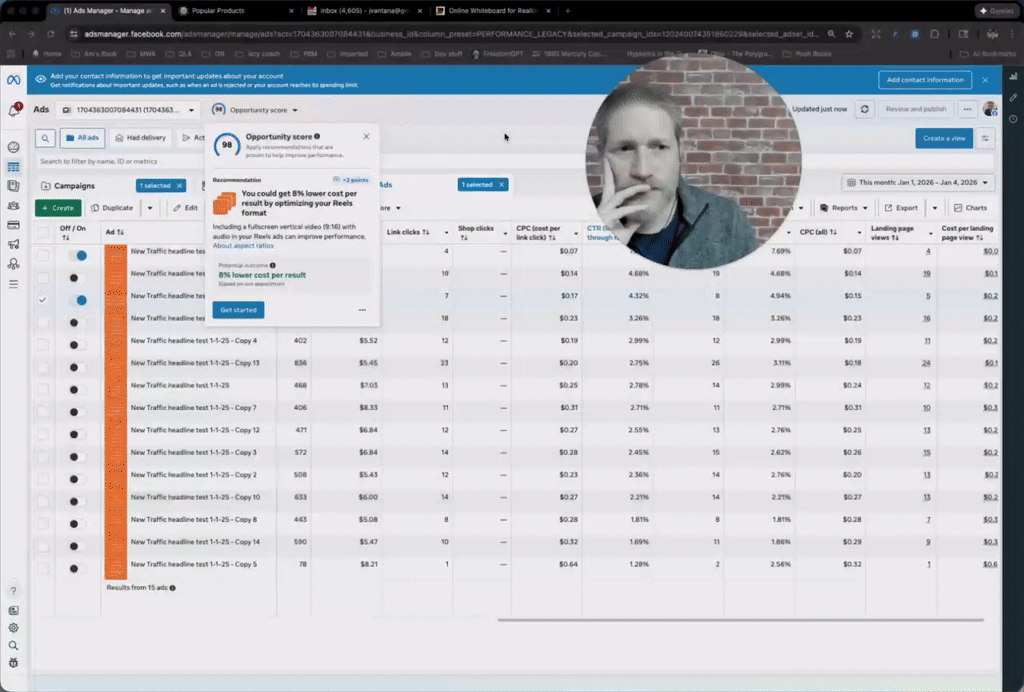Open the notifications bell with red badge
This screenshot has width=1024, height=692.
coord(14,110)
